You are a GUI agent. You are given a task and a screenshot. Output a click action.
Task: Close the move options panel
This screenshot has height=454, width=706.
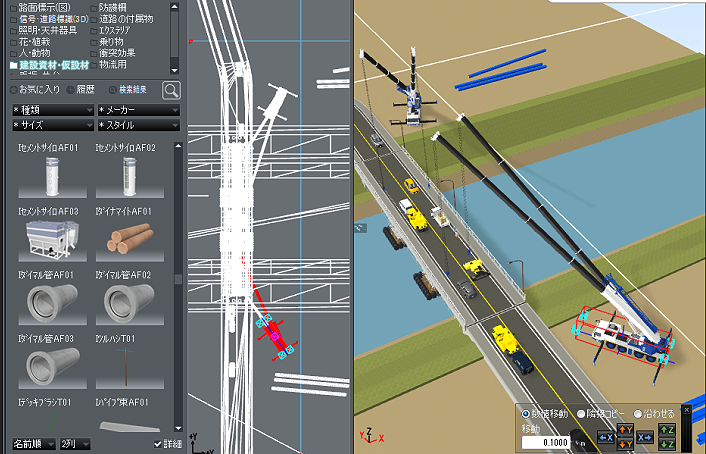coord(686,410)
